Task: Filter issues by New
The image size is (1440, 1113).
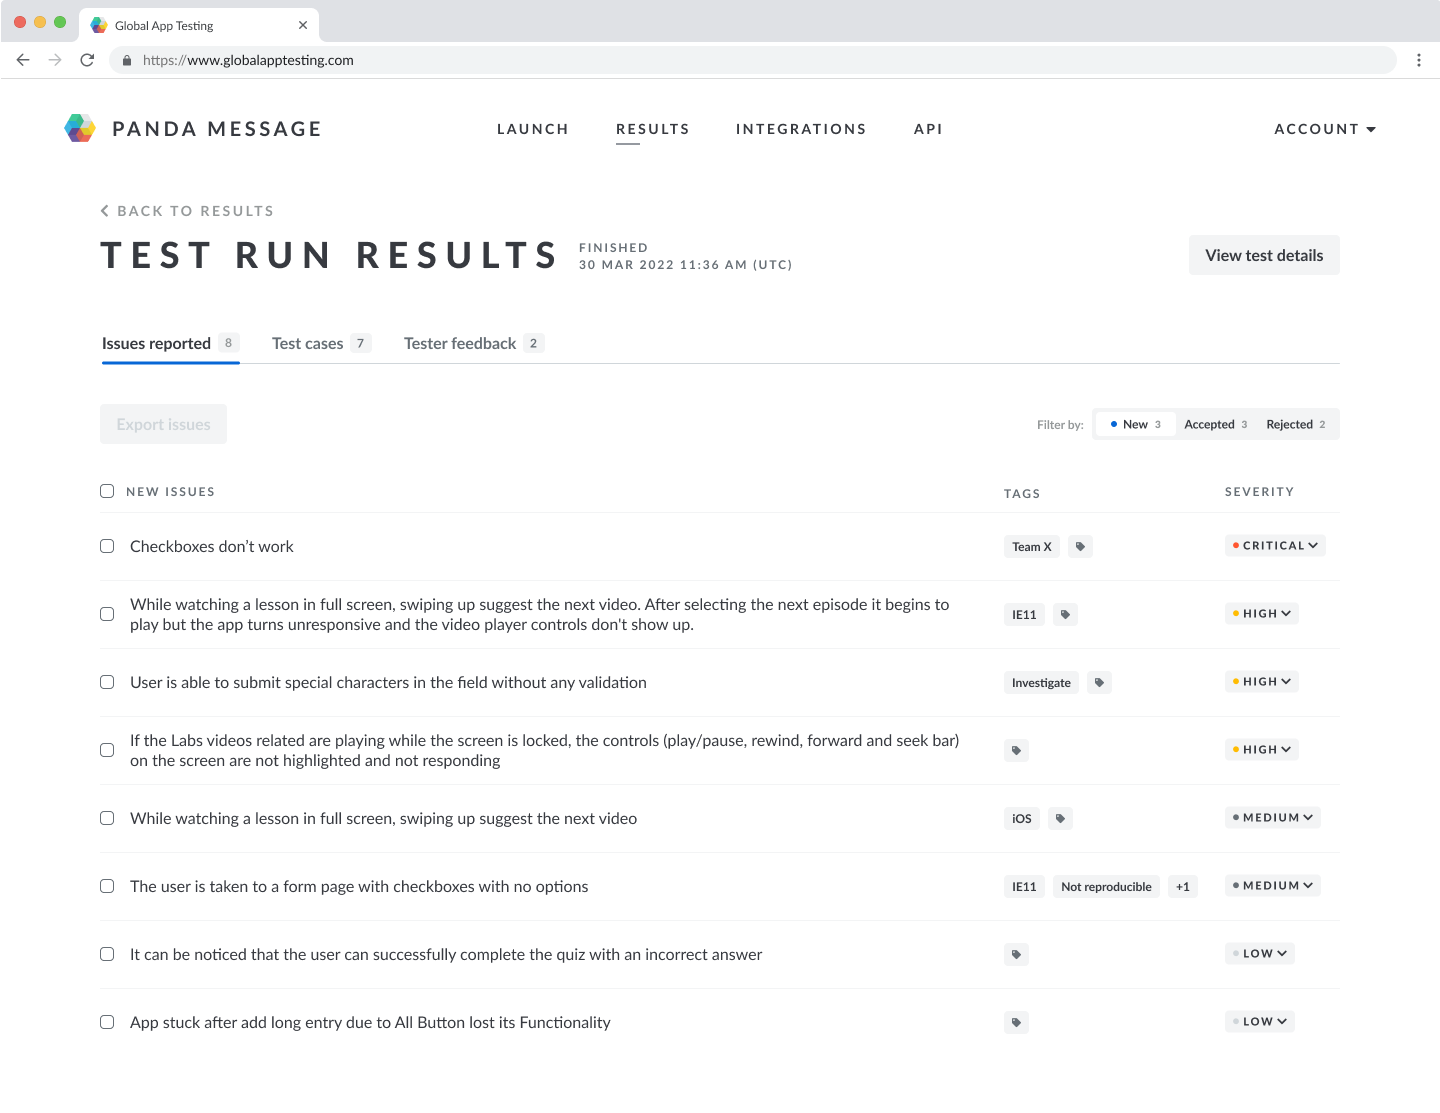Action: pos(1136,424)
